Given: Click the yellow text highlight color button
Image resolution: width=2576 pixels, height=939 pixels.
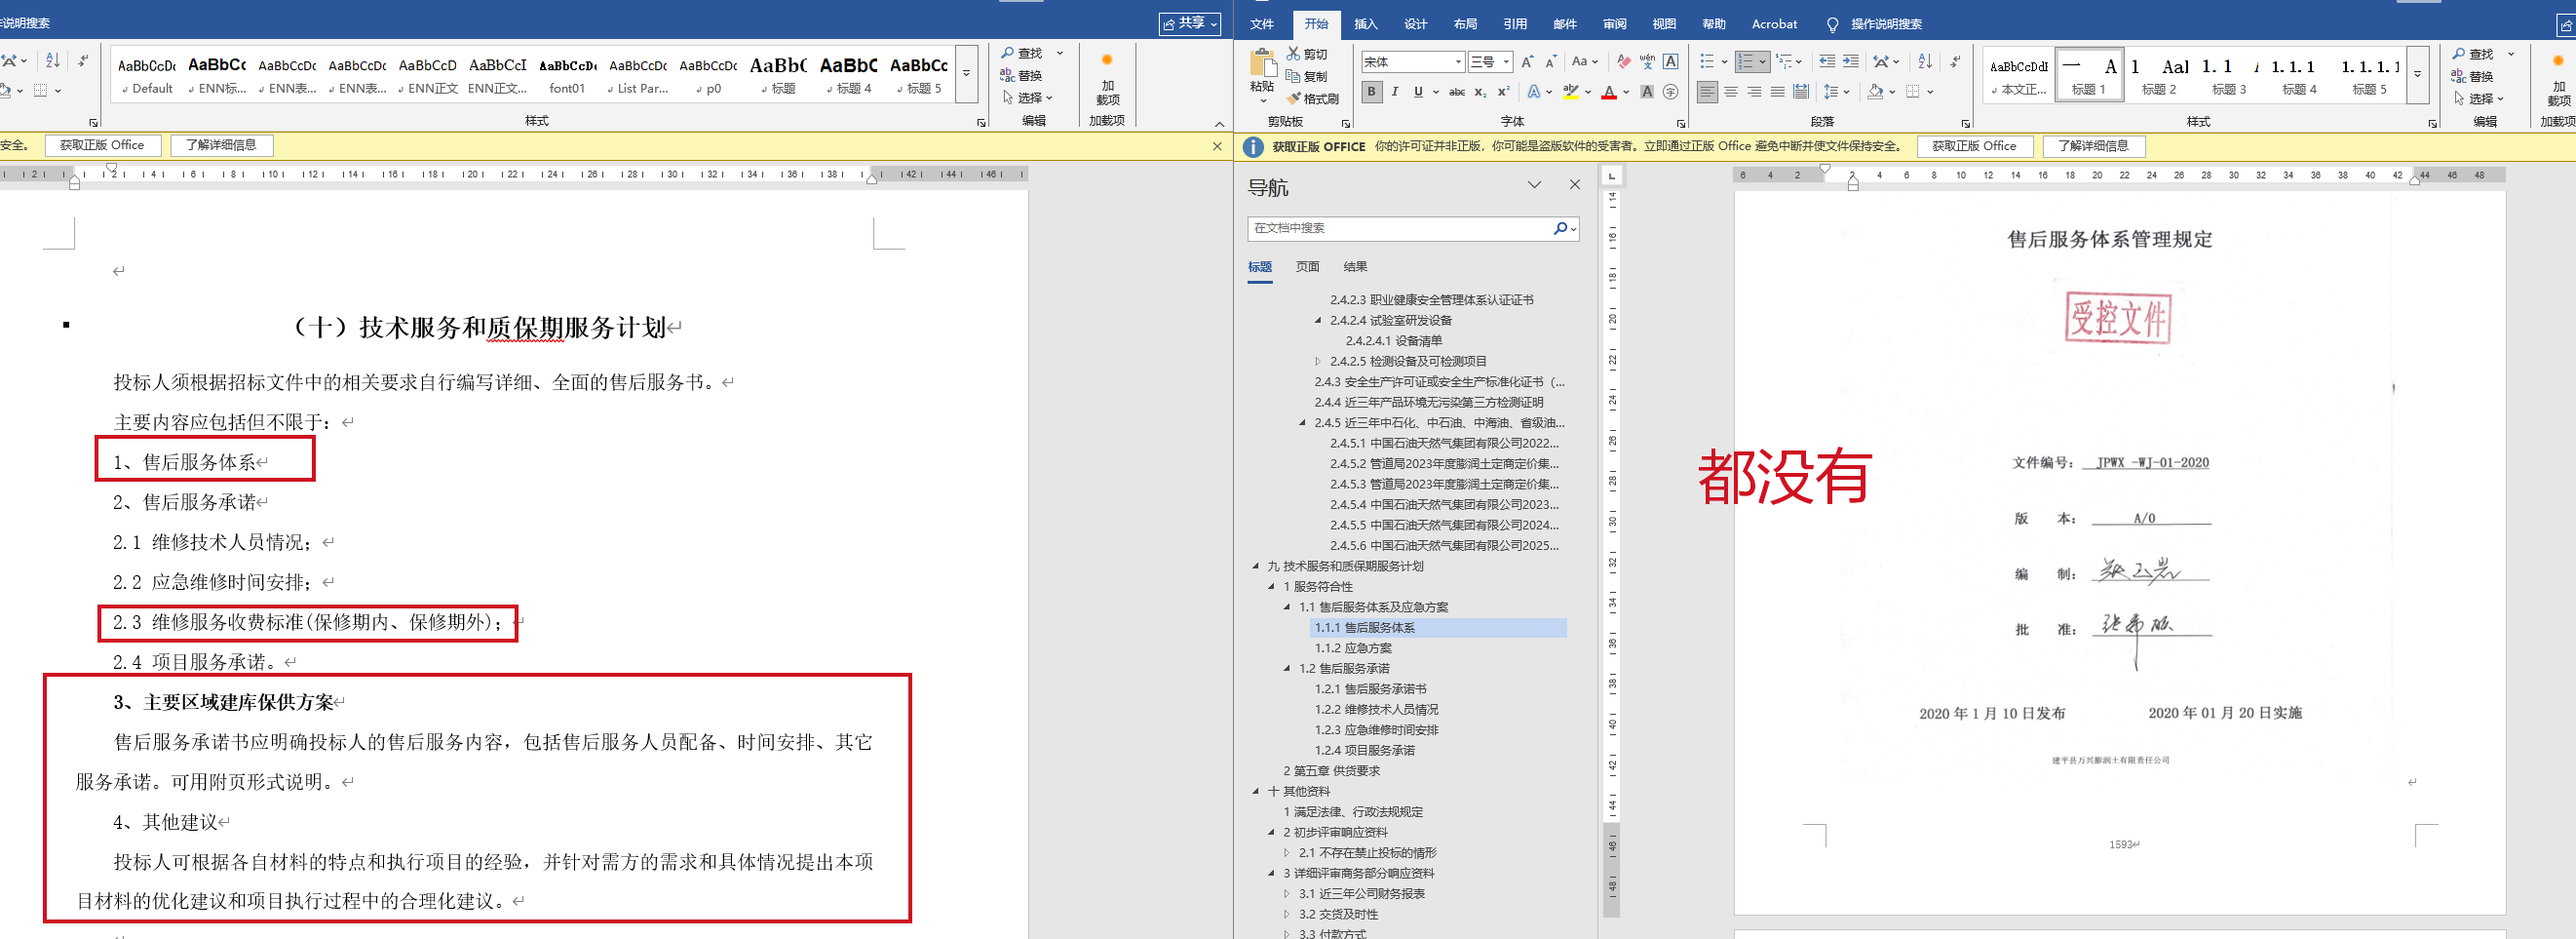Looking at the screenshot, I should tap(1571, 92).
